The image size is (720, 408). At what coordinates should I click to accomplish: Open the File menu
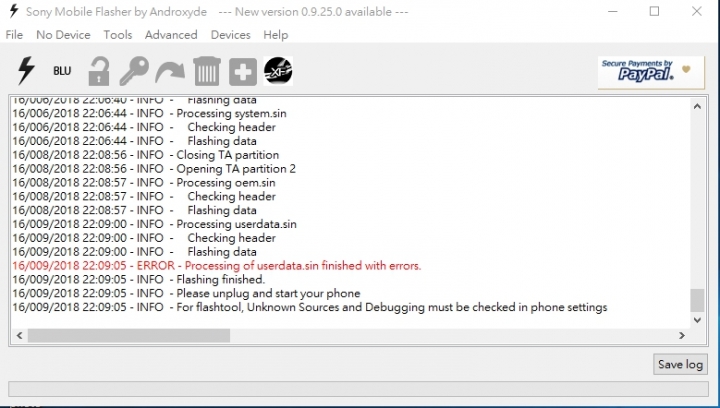point(14,35)
